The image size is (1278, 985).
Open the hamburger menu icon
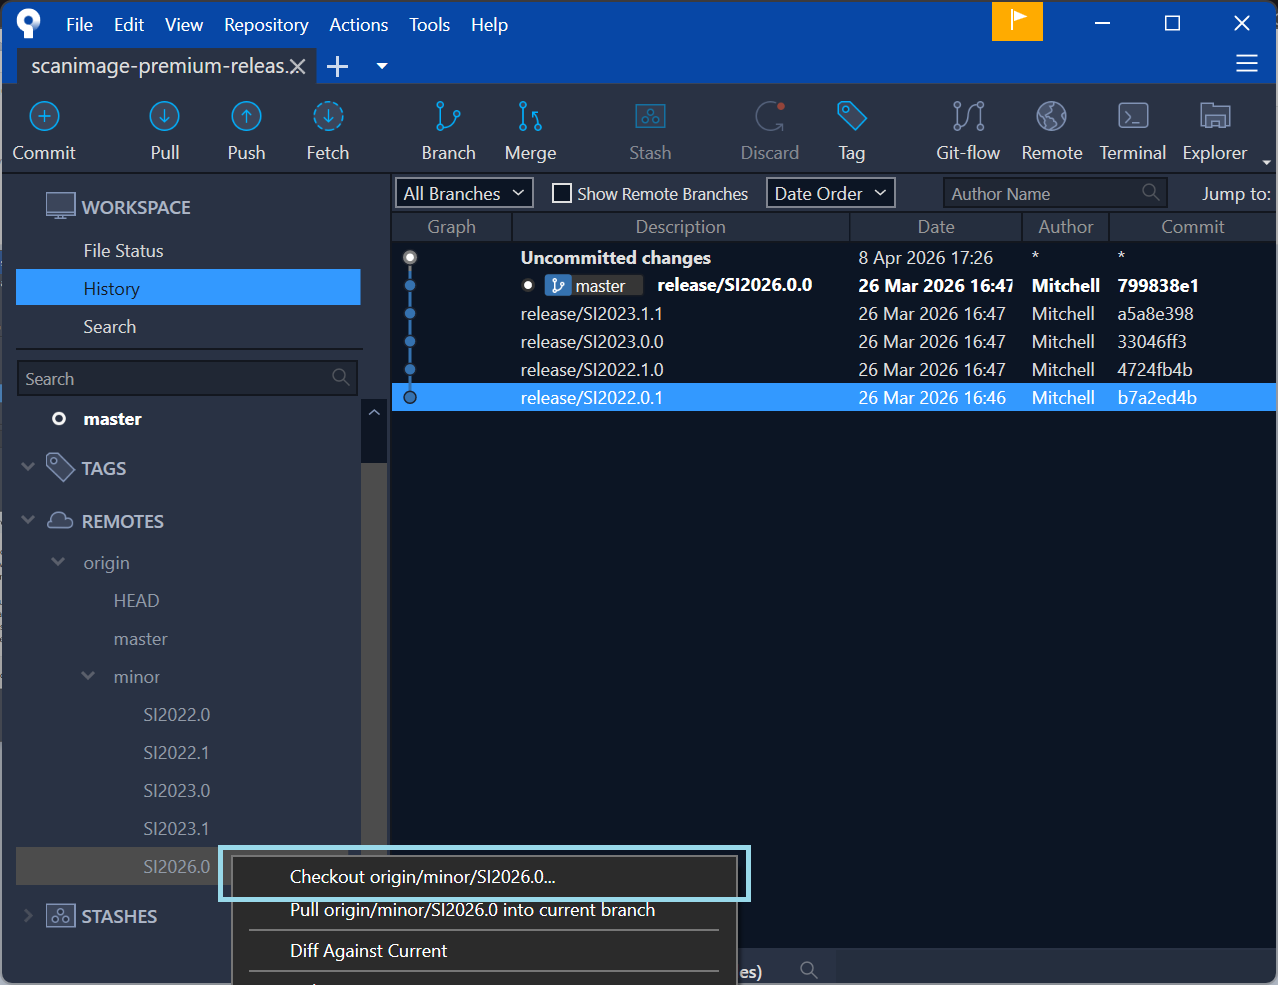[1247, 64]
